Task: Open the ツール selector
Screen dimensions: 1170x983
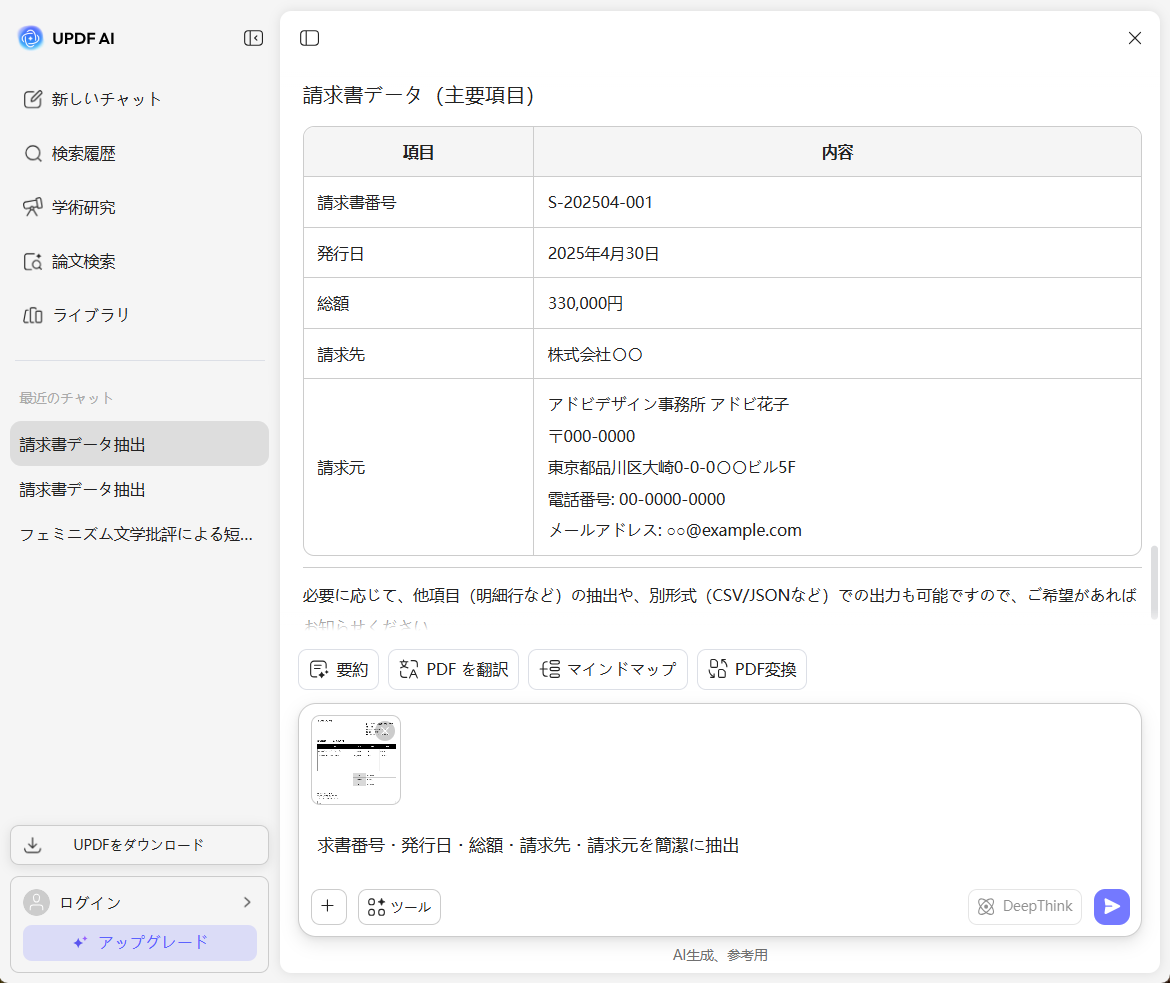Action: coord(399,907)
